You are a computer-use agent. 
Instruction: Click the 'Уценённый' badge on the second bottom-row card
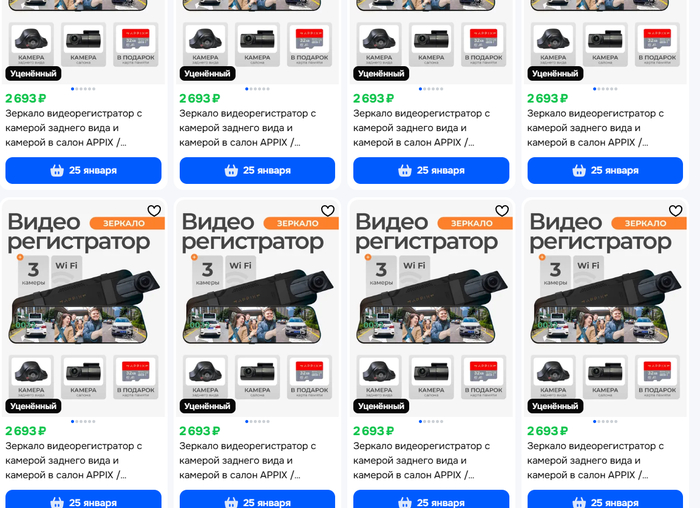tap(208, 406)
